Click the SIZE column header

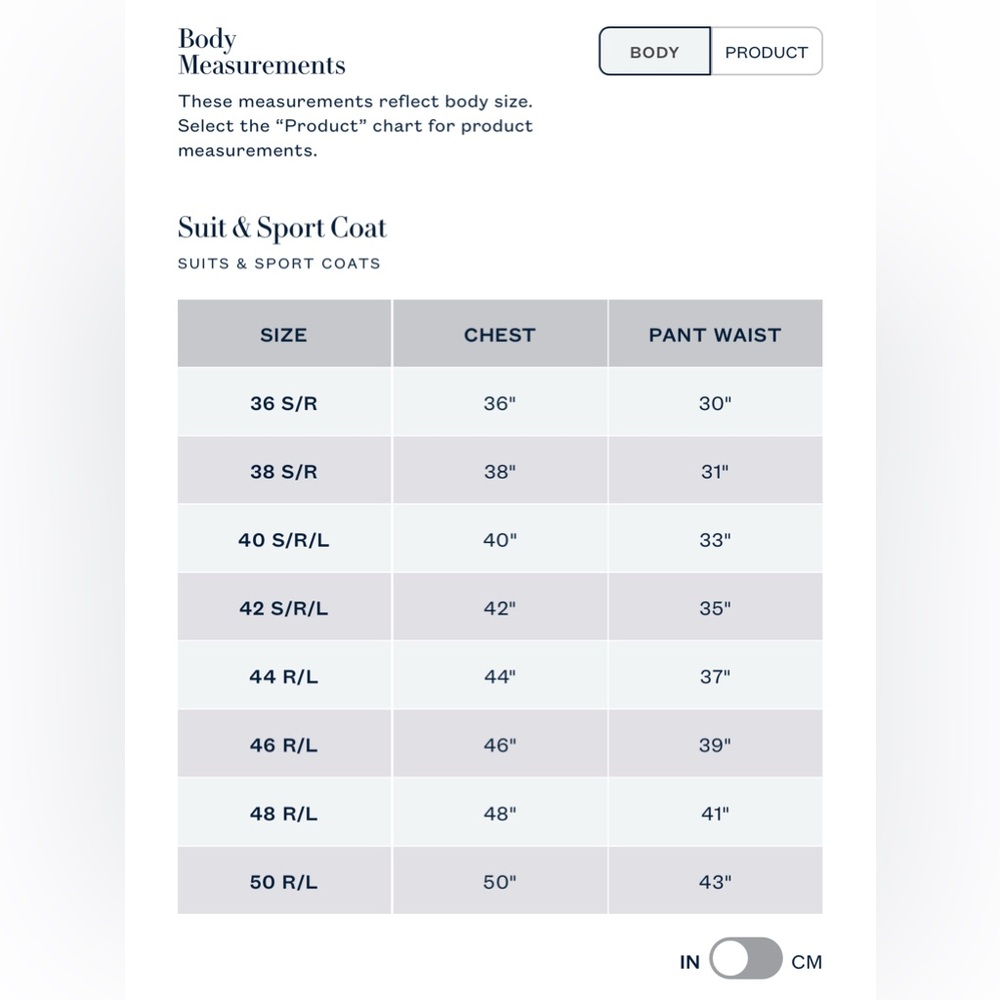[x=284, y=334]
